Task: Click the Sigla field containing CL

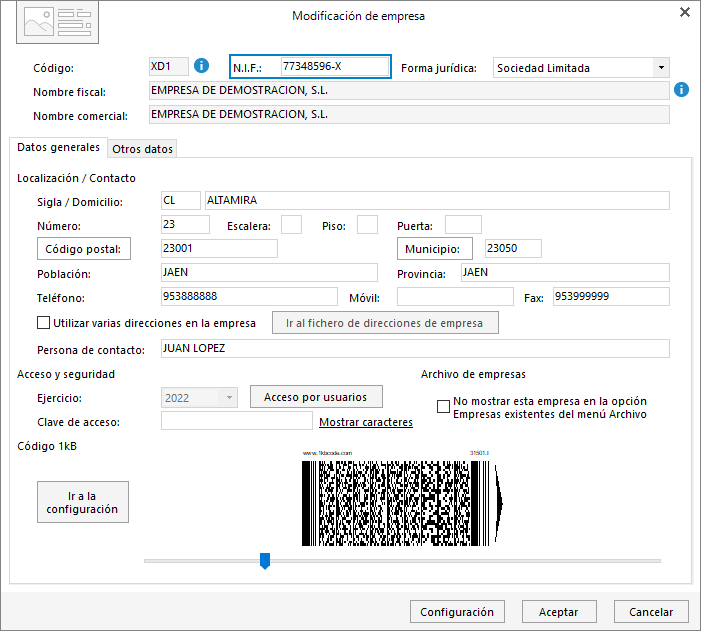Action: [x=181, y=200]
